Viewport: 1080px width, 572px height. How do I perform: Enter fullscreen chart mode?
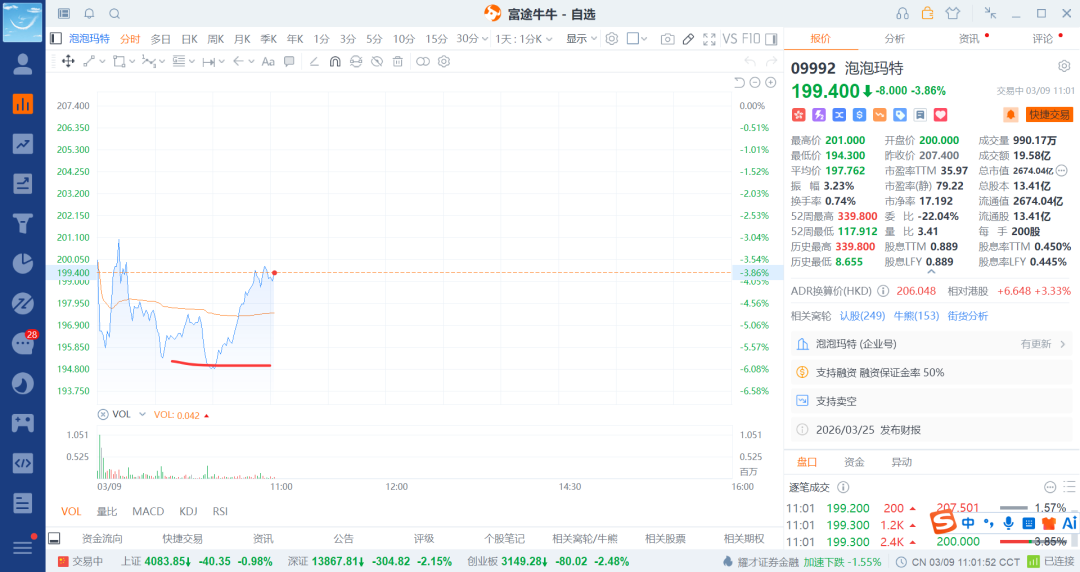coord(709,39)
